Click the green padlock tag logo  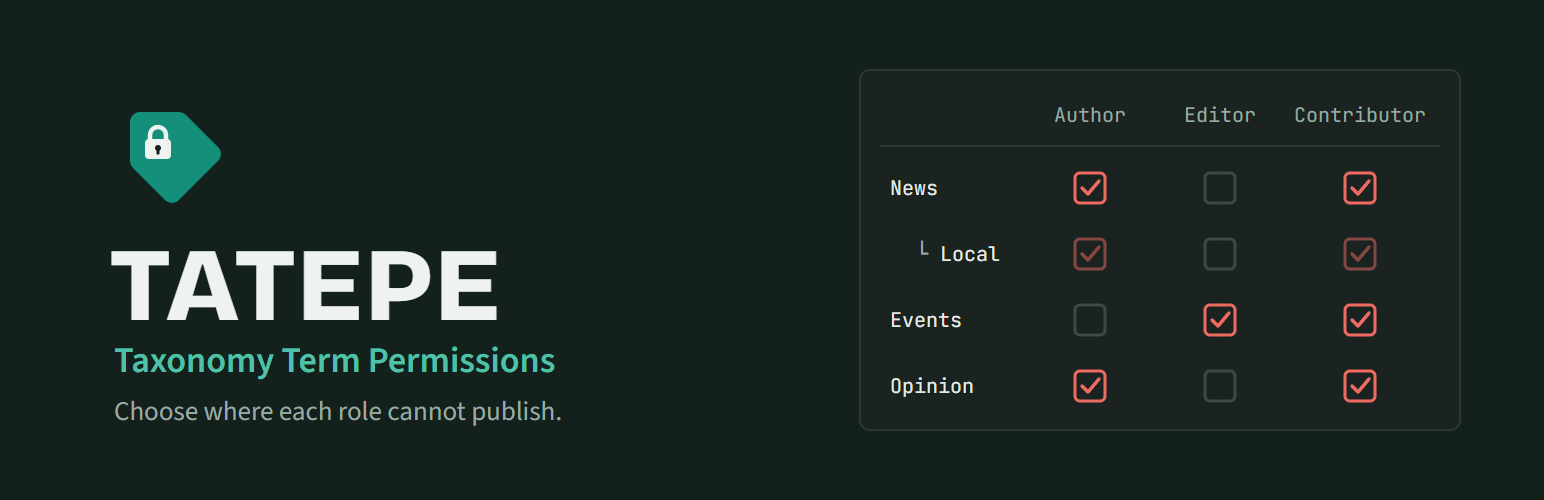(175, 157)
